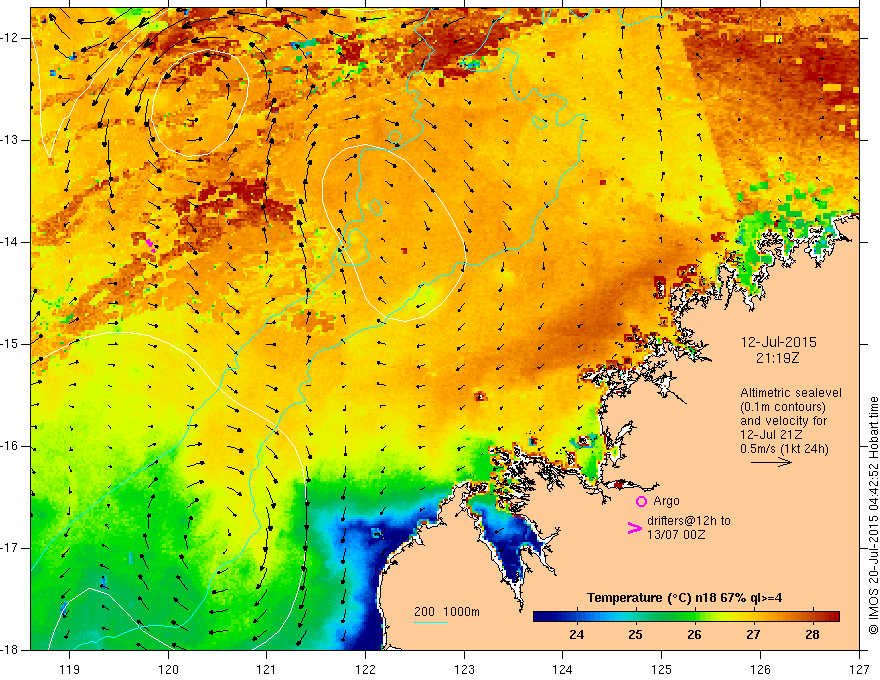Click the 'drifters@12h to' legend text
This screenshot has height=680, width=880.
pyautogui.click(x=689, y=521)
